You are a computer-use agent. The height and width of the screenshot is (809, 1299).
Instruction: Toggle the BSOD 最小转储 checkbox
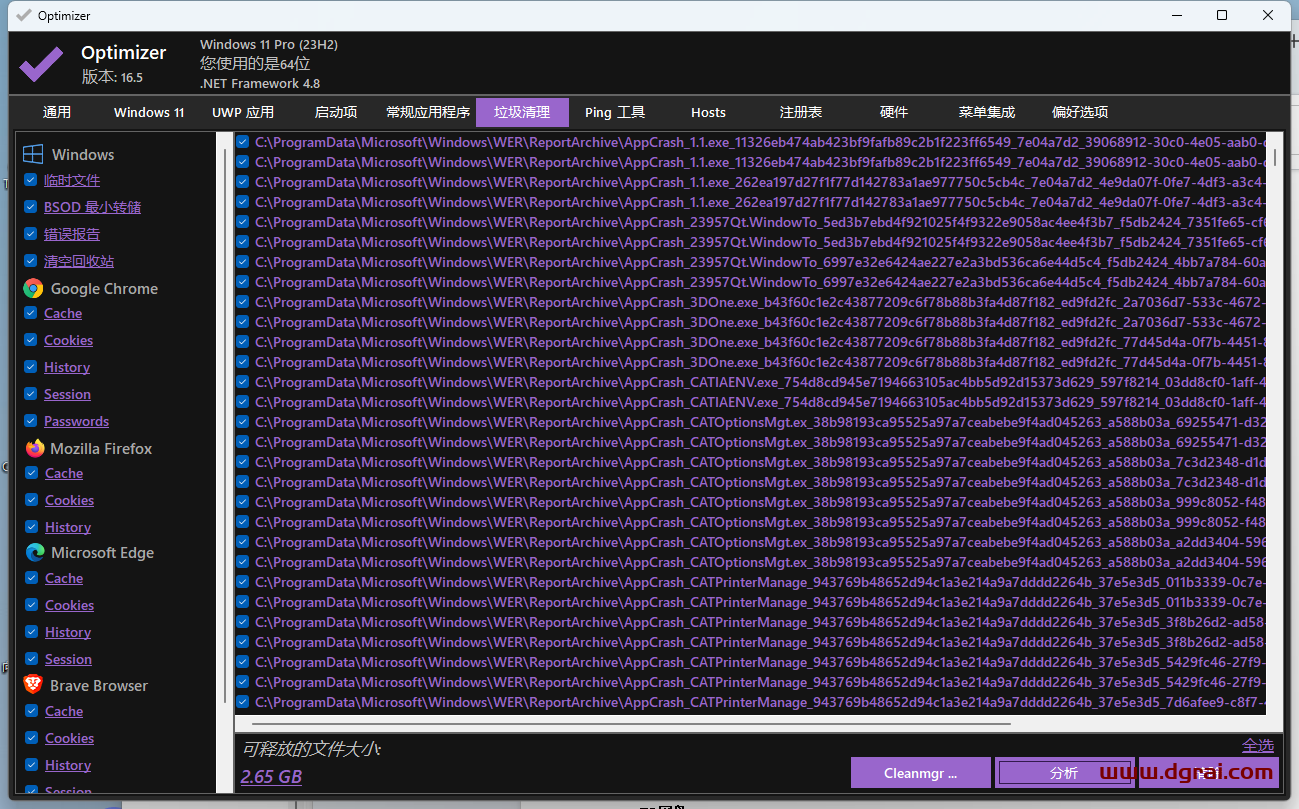[x=31, y=207]
